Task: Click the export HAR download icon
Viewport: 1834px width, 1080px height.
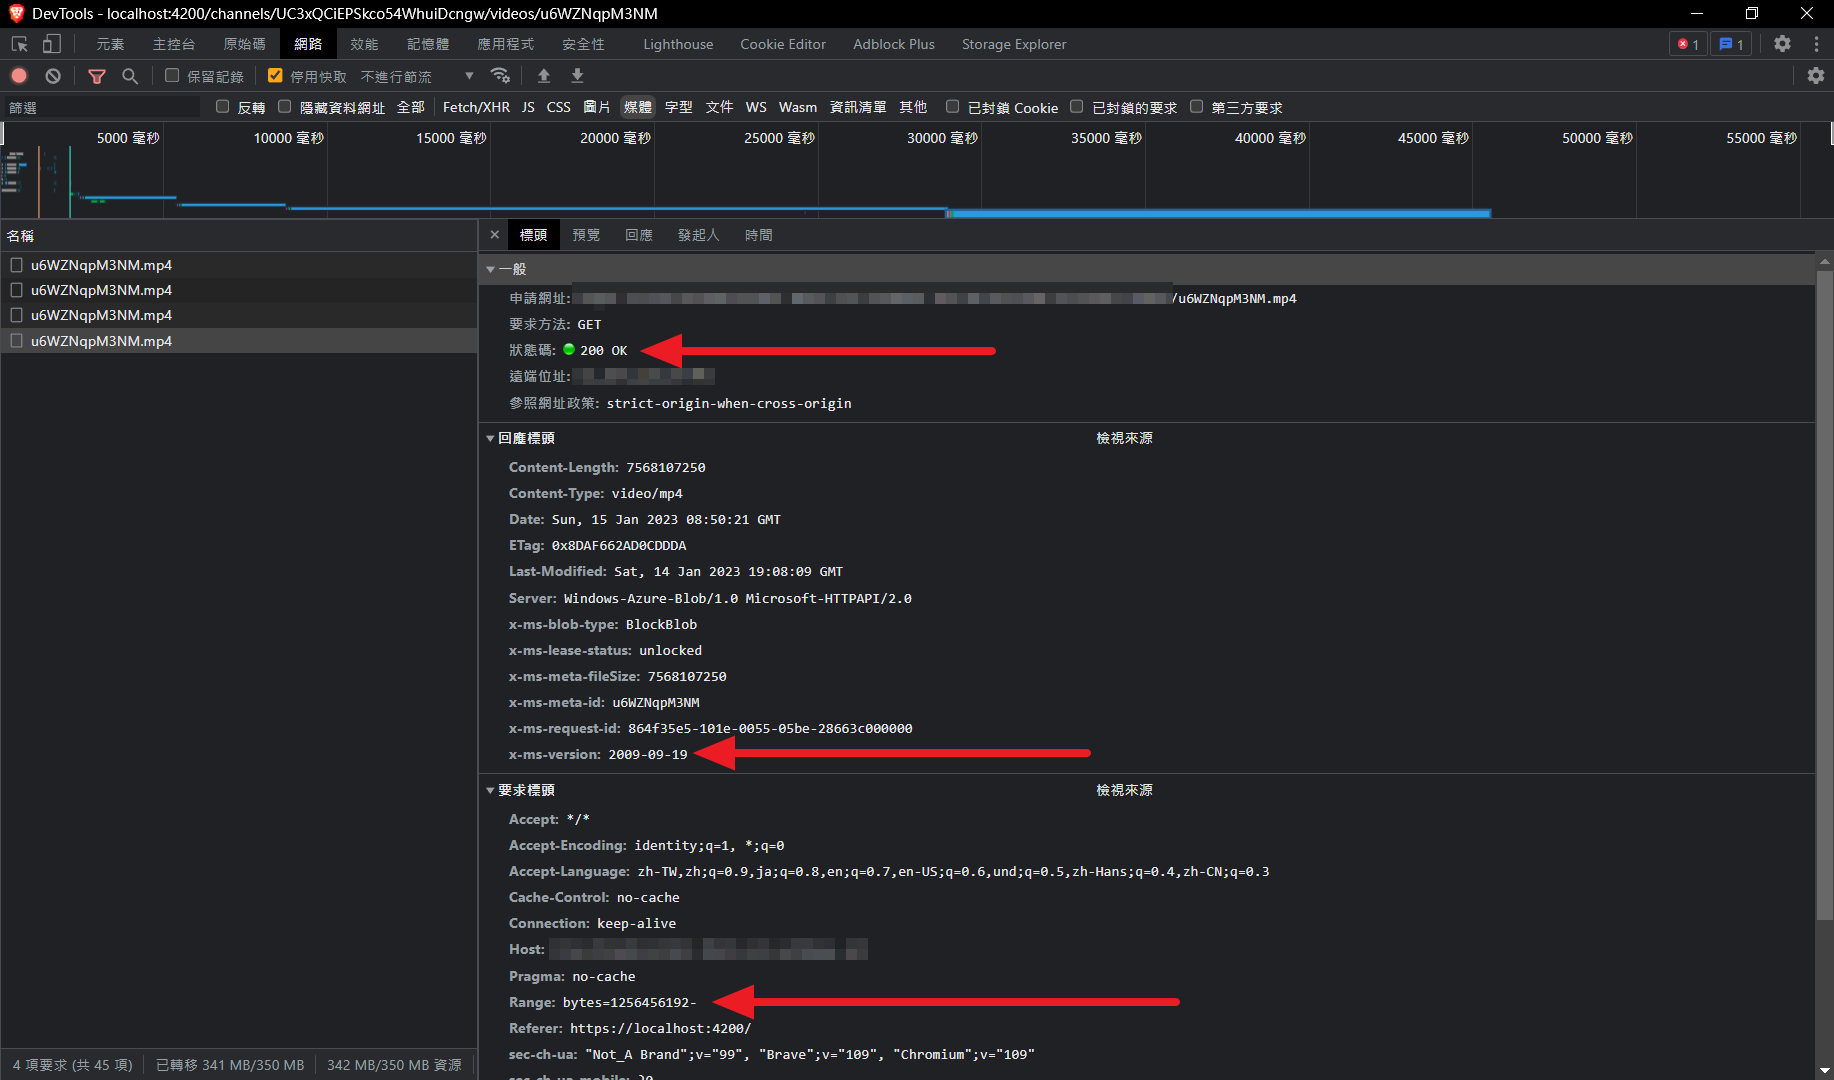Action: tap(577, 76)
